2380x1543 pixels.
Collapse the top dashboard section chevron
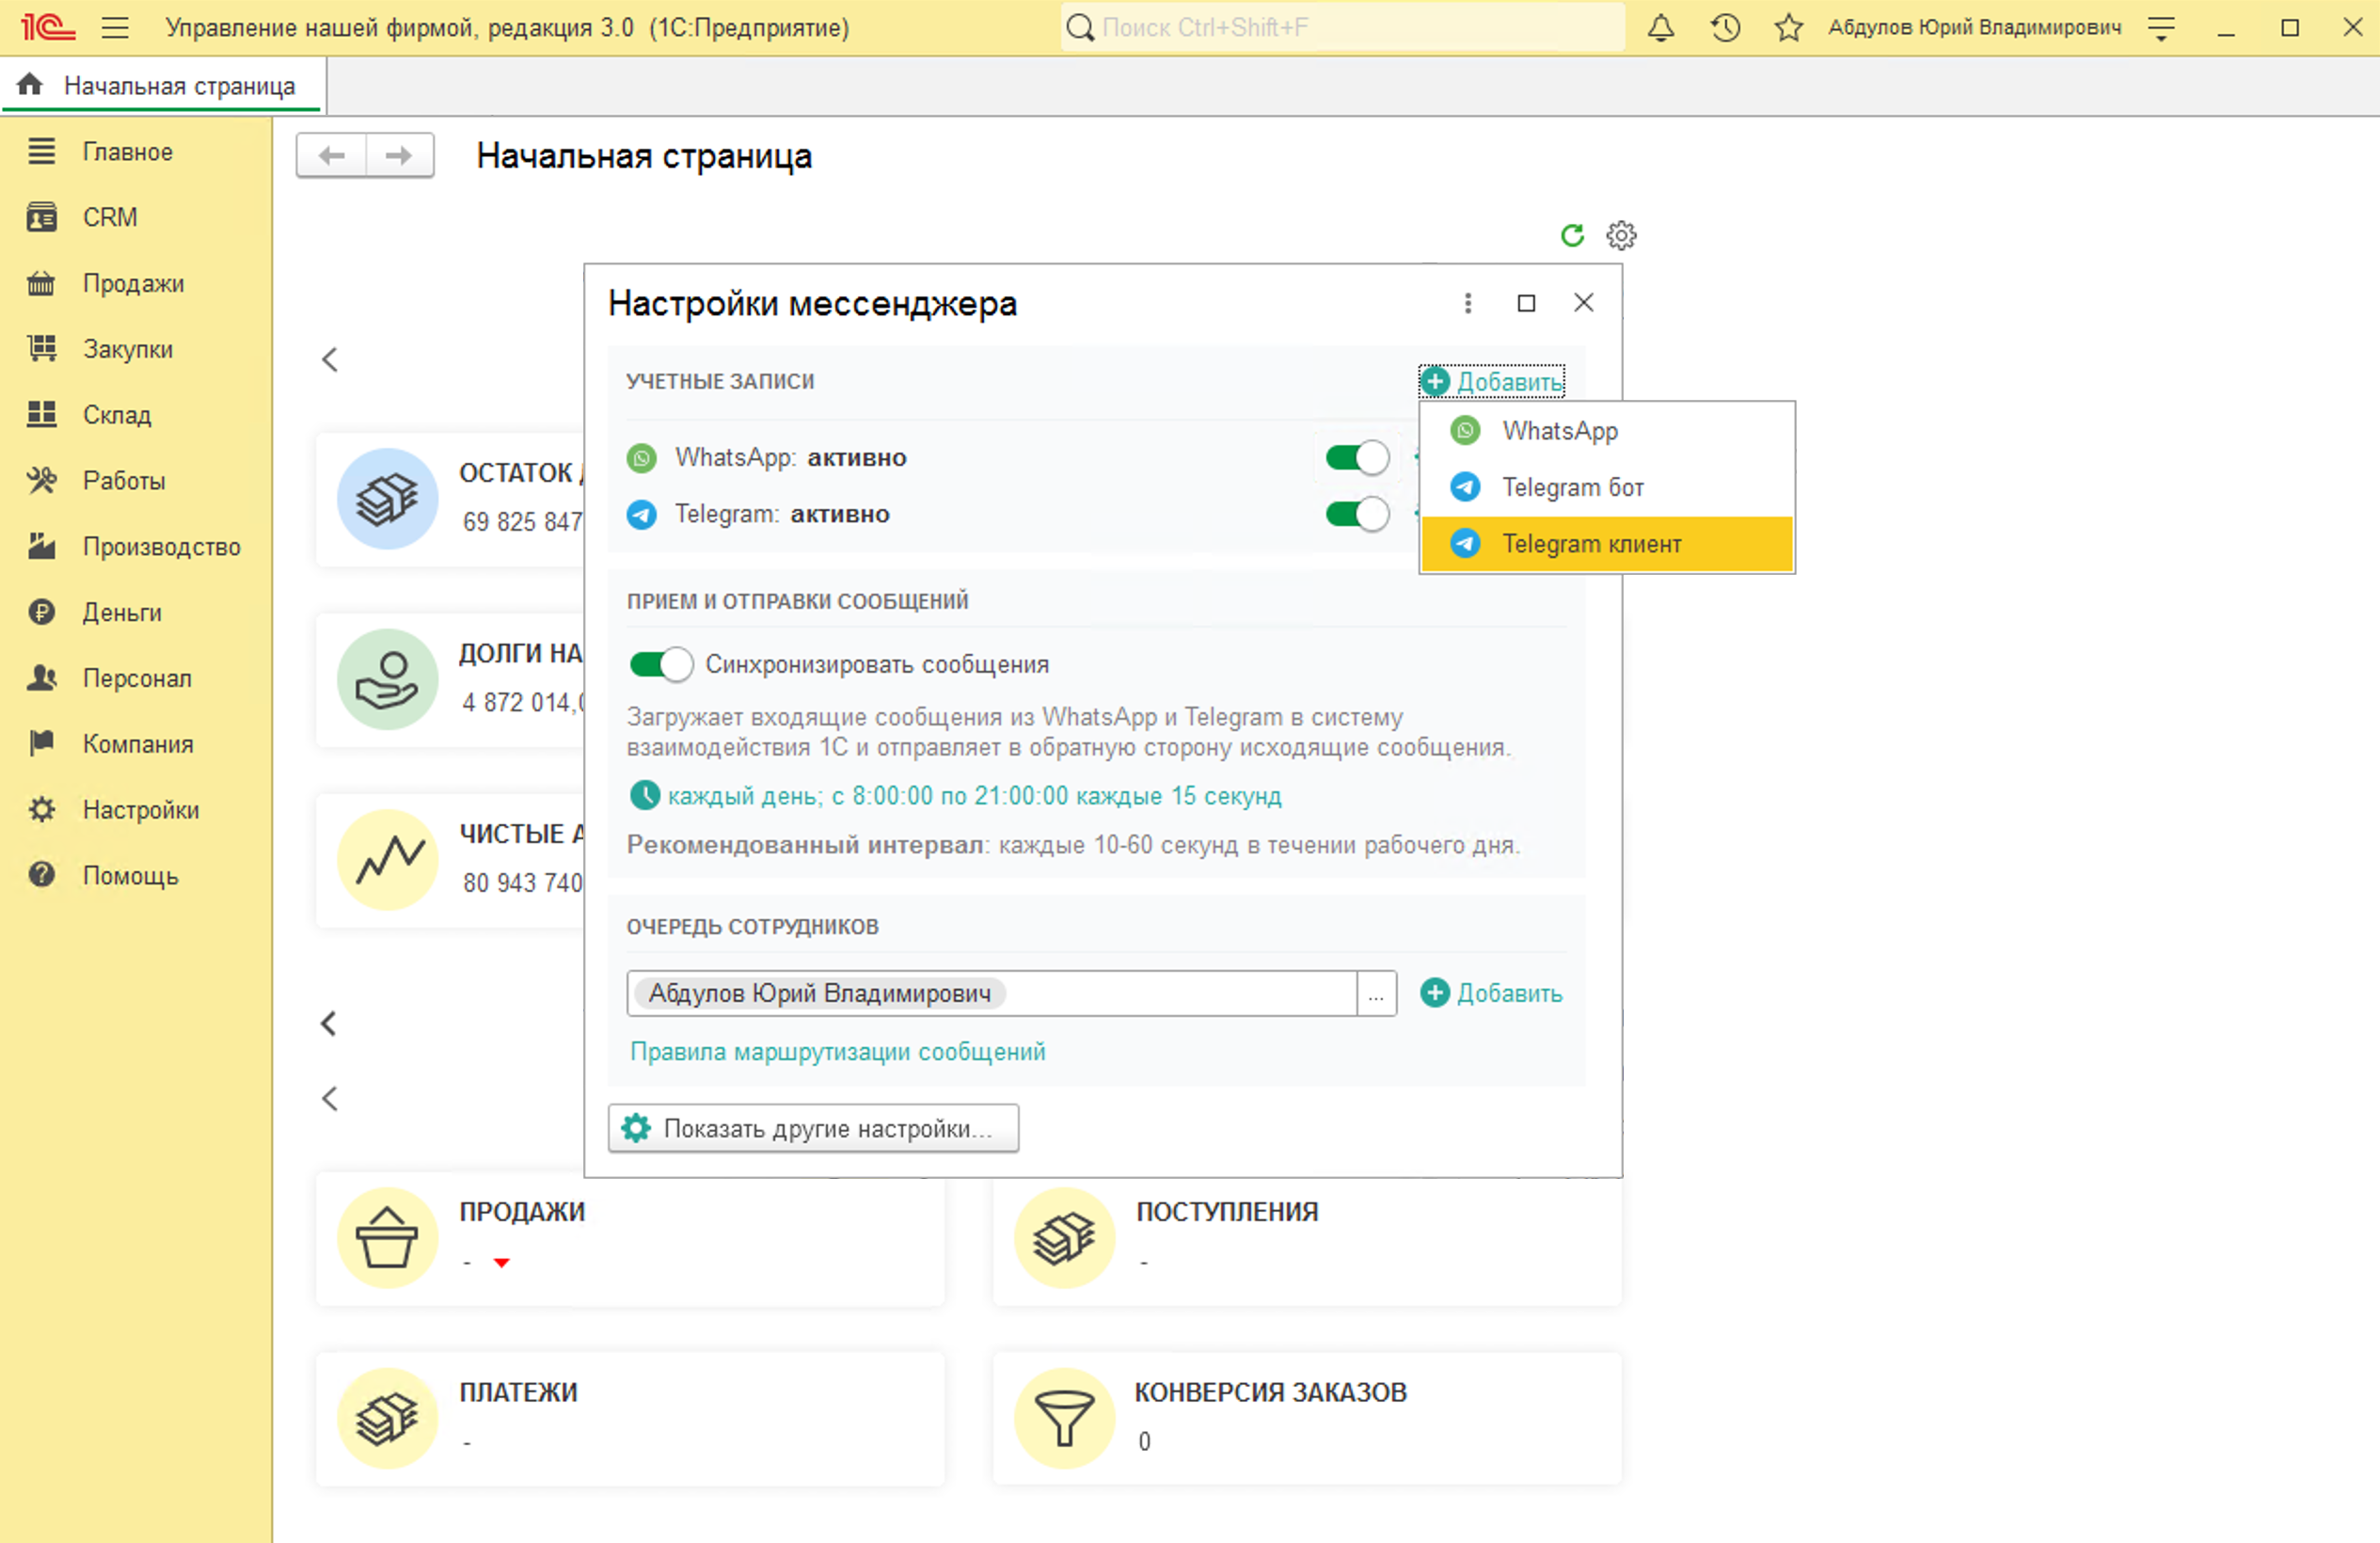330,360
